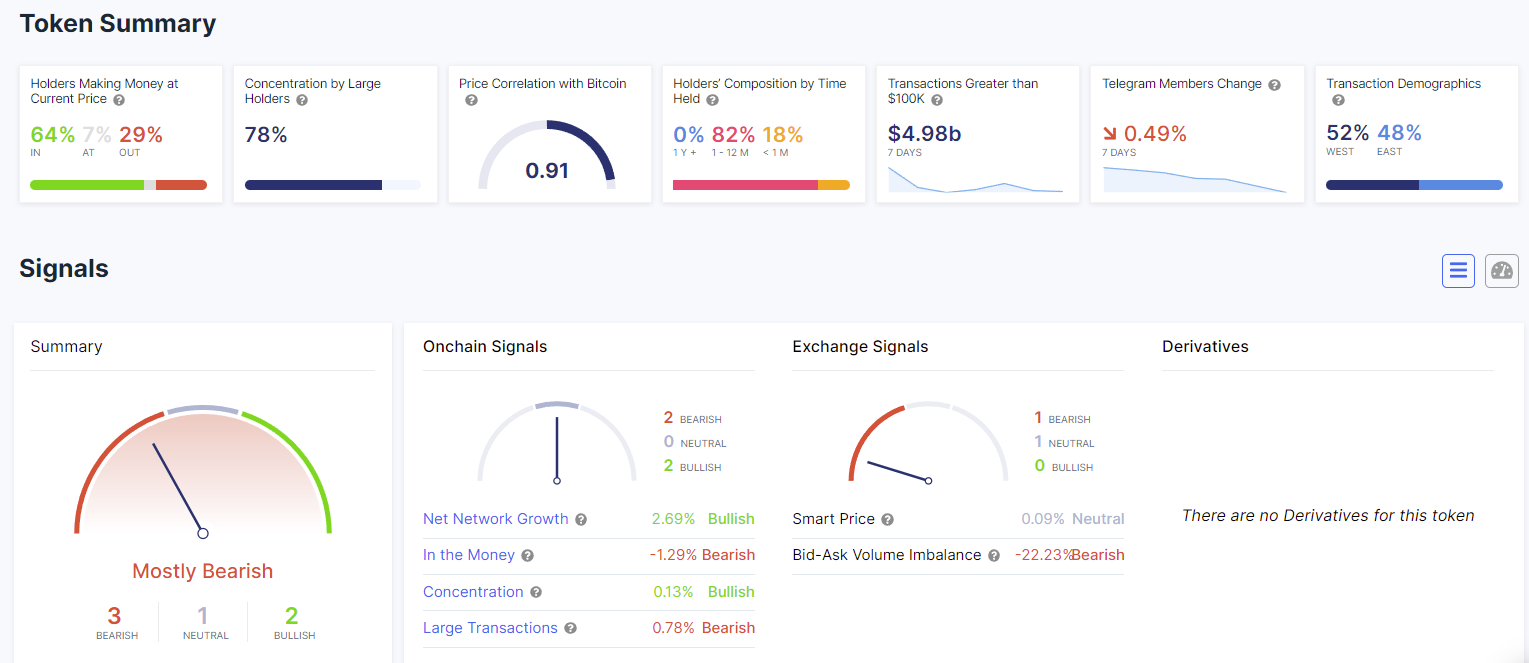Click the "29%" out-of-the-money value

141,134
